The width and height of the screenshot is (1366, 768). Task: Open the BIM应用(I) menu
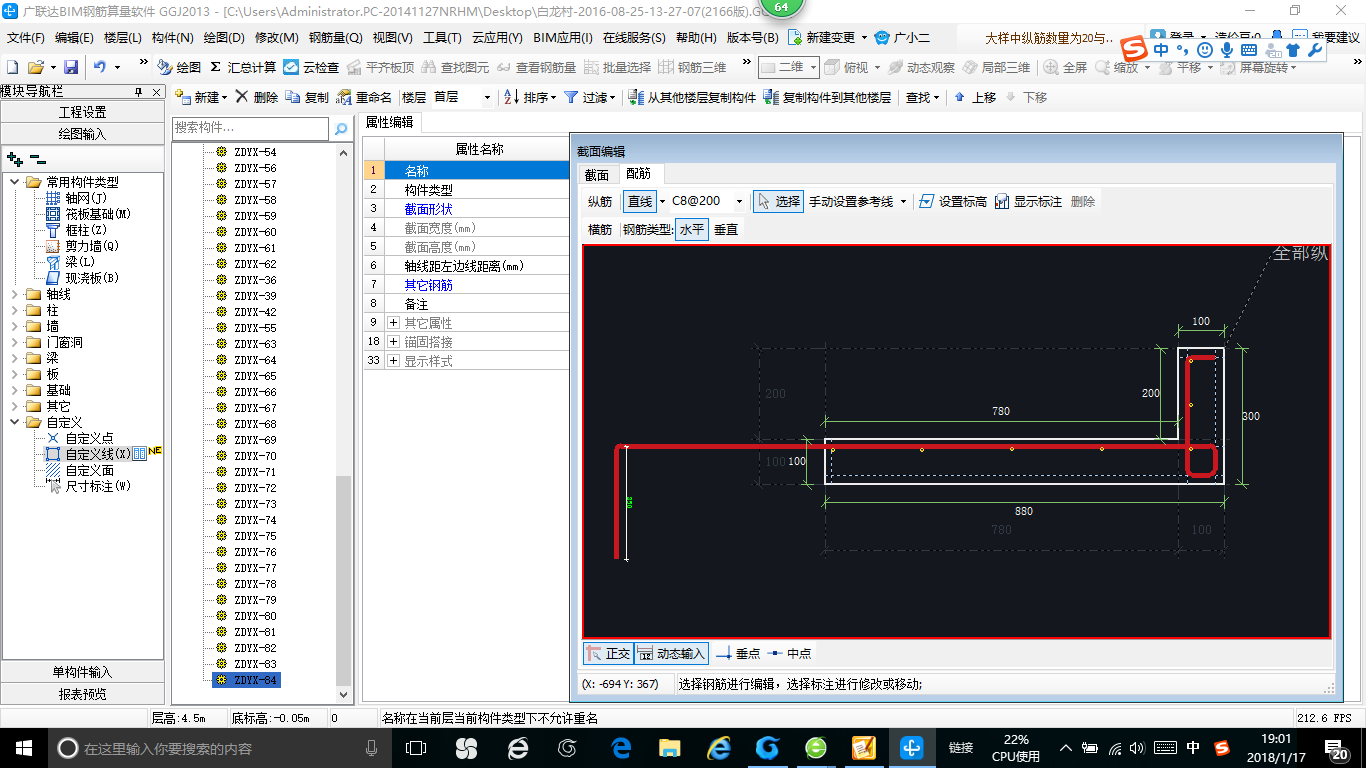point(563,38)
